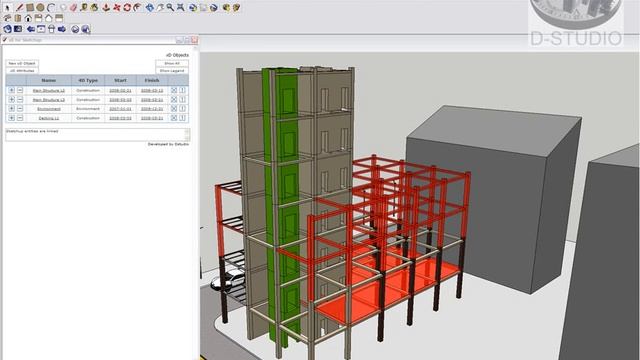Edit finish date of Environment row

coord(152,109)
